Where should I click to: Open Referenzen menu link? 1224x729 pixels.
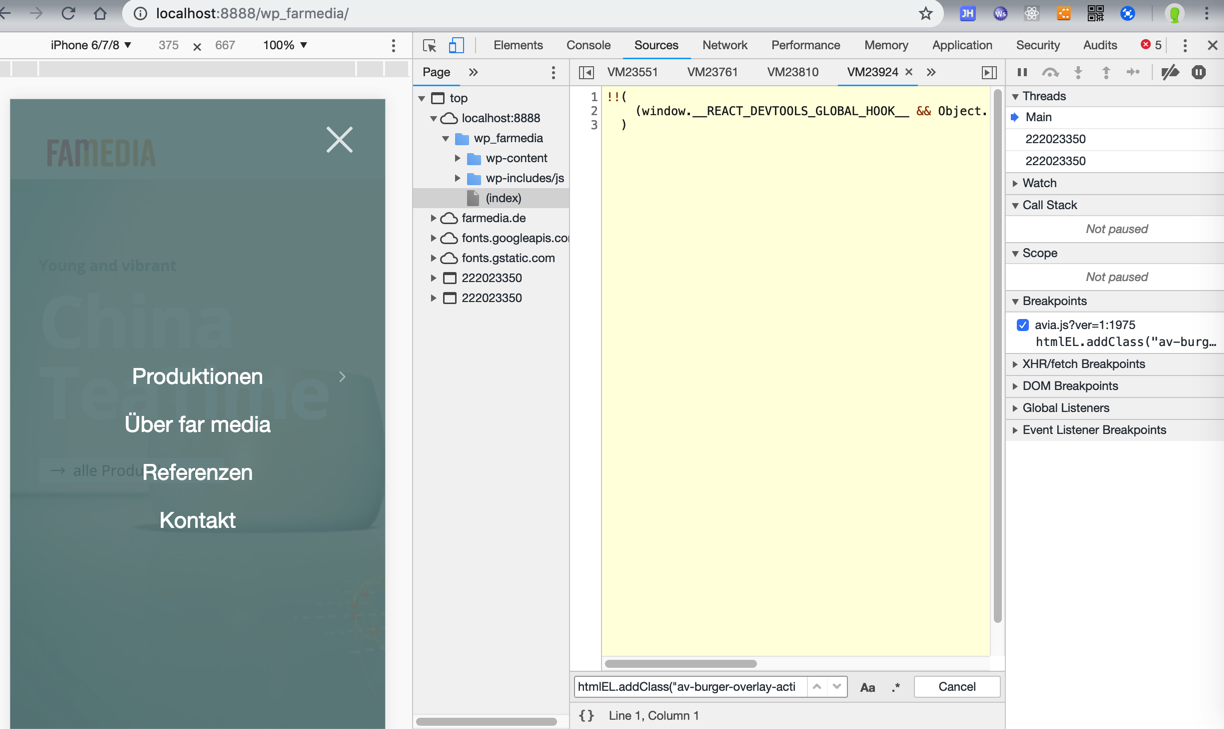[197, 472]
